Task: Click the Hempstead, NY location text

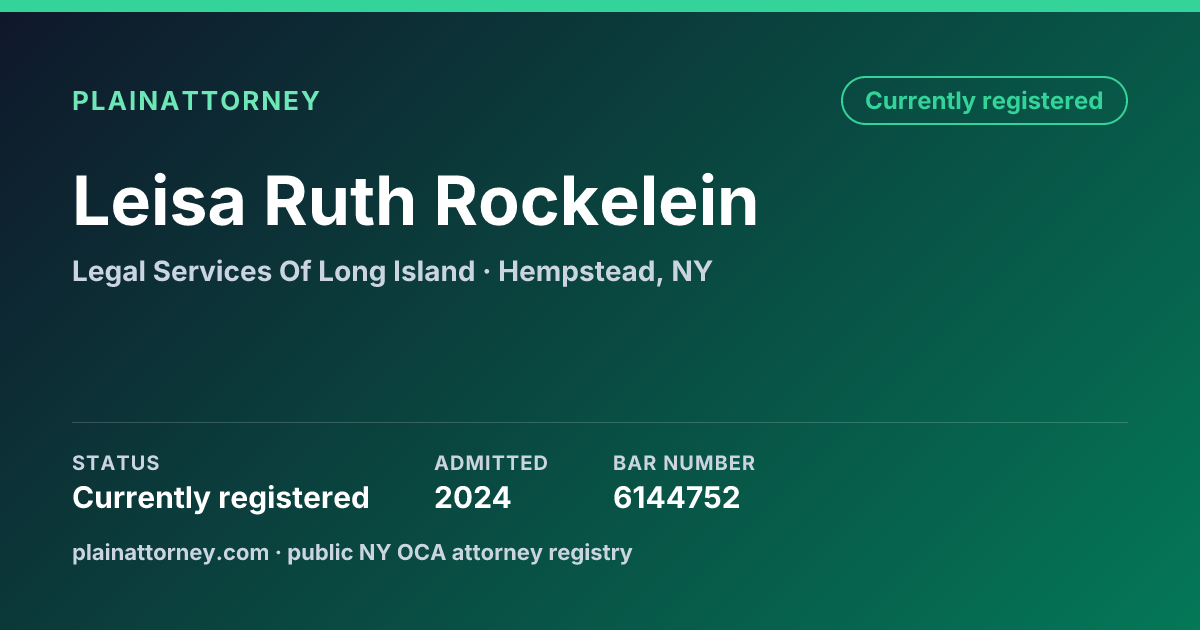Action: click(x=605, y=271)
